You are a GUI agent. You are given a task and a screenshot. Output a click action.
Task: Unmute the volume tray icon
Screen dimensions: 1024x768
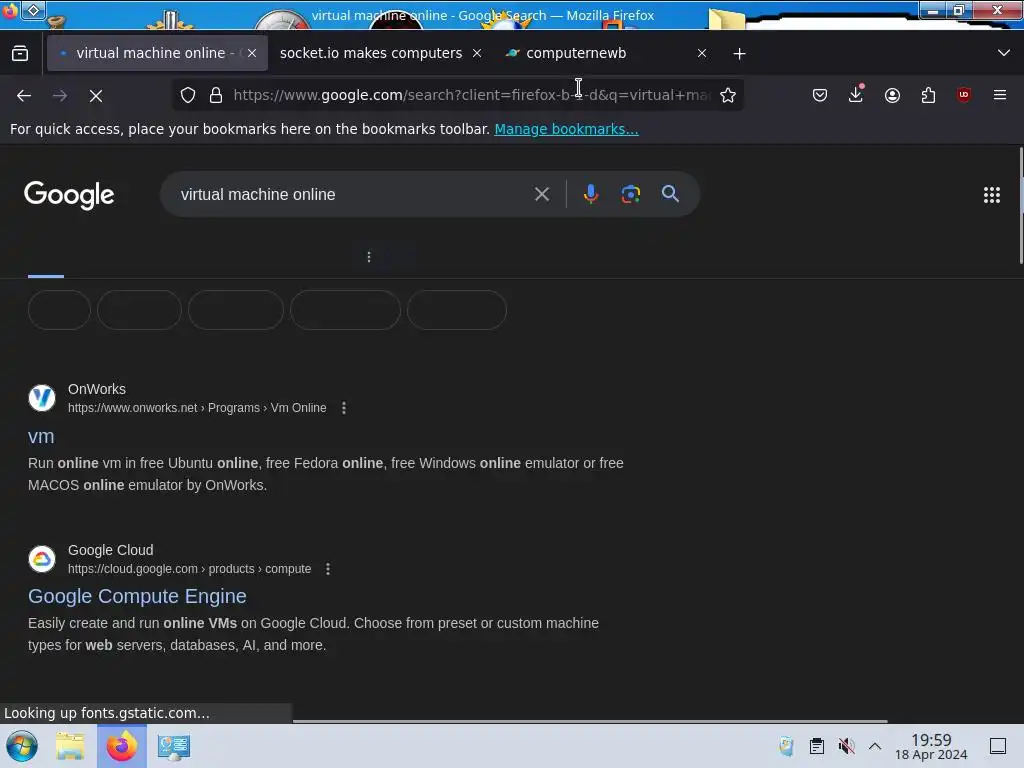click(846, 746)
